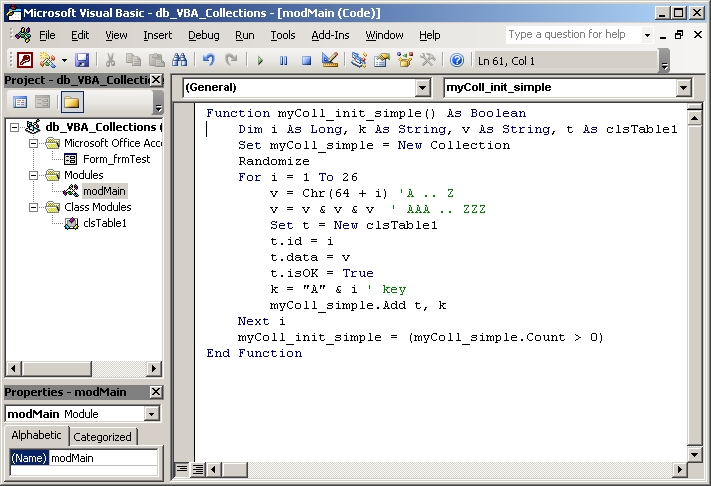Save the project with the floppy icon
This screenshot has height=486, width=711.
pos(82,60)
